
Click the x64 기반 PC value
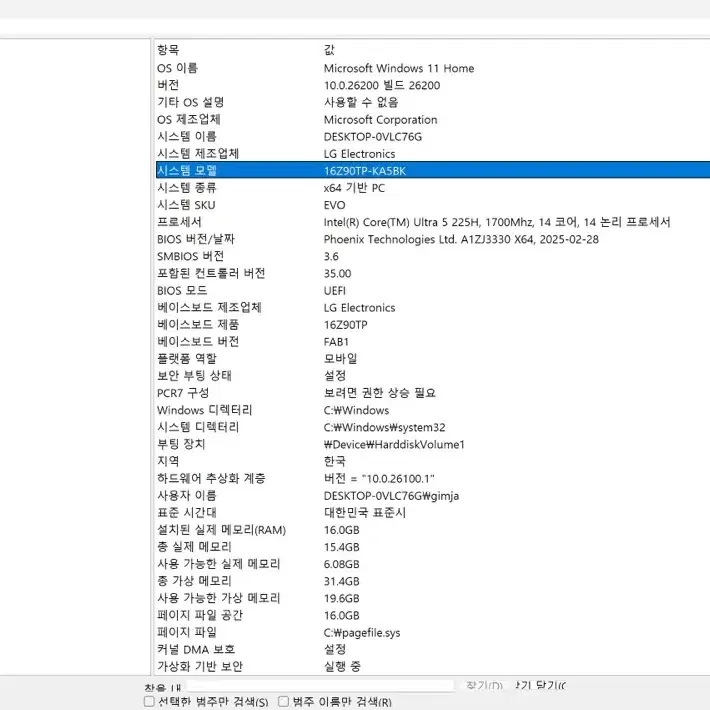(354, 188)
